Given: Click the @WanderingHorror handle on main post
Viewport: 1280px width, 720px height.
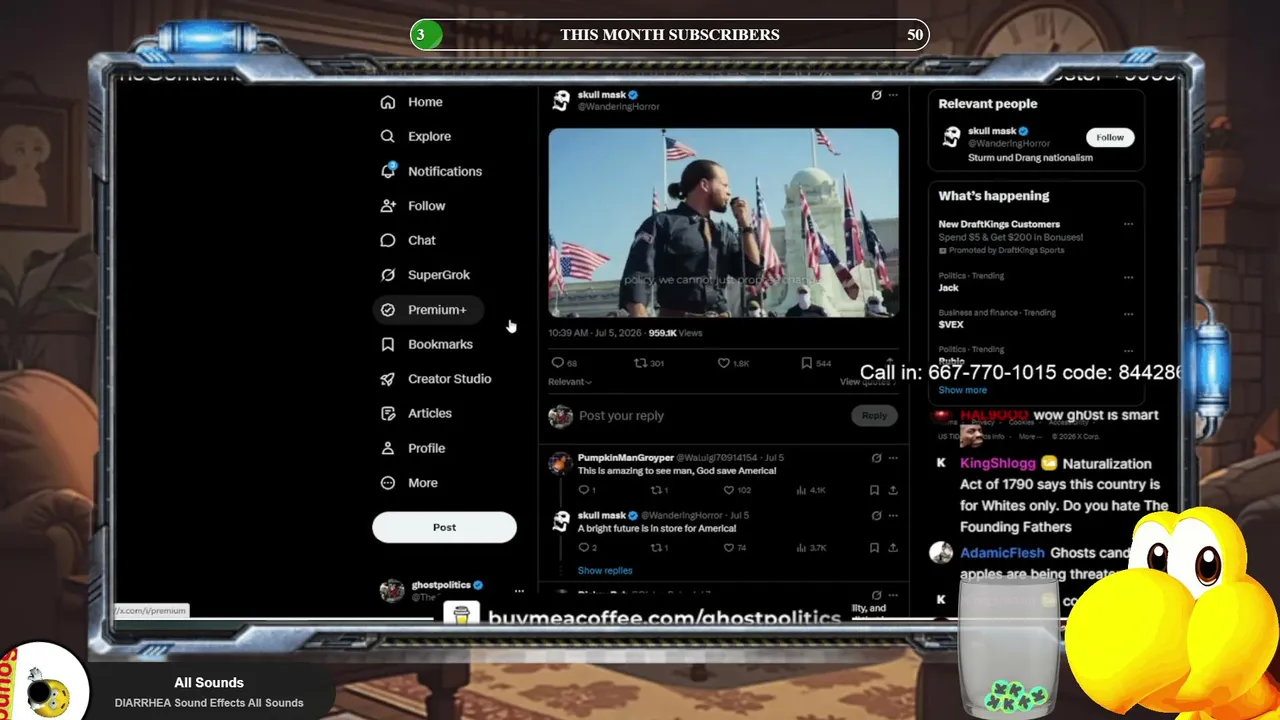Looking at the screenshot, I should [x=619, y=107].
